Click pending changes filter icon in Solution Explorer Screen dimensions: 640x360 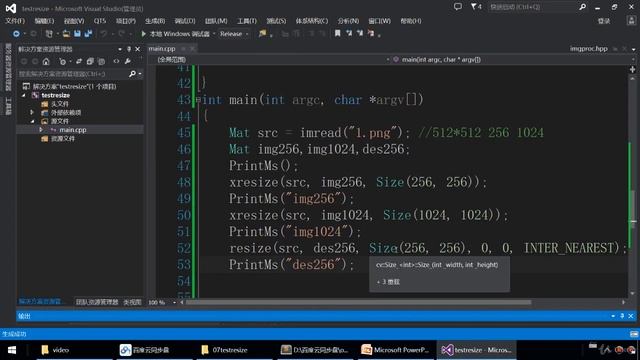click(x=62, y=61)
